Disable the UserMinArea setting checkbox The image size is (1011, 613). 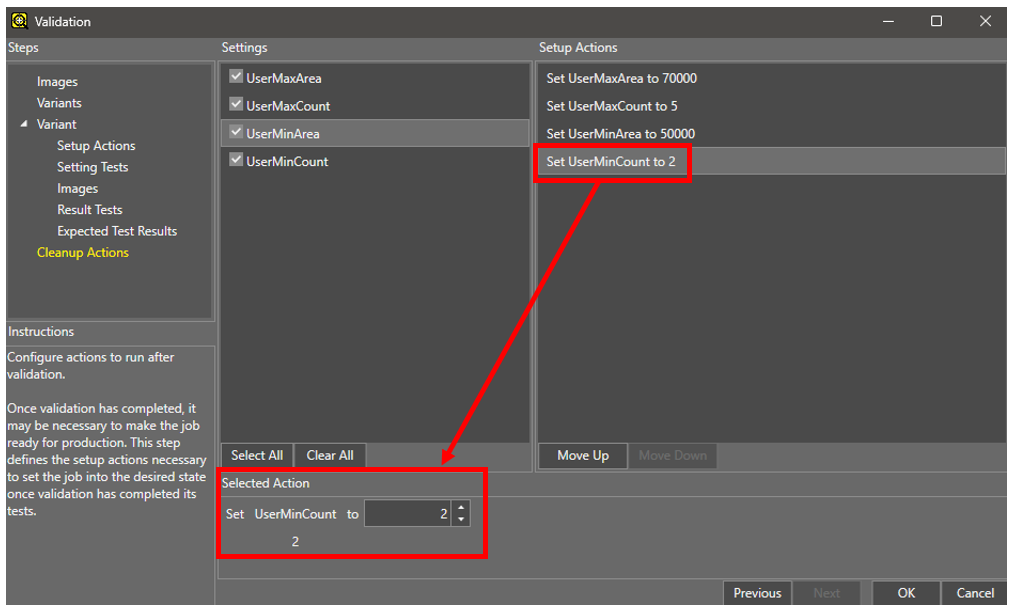click(x=236, y=132)
